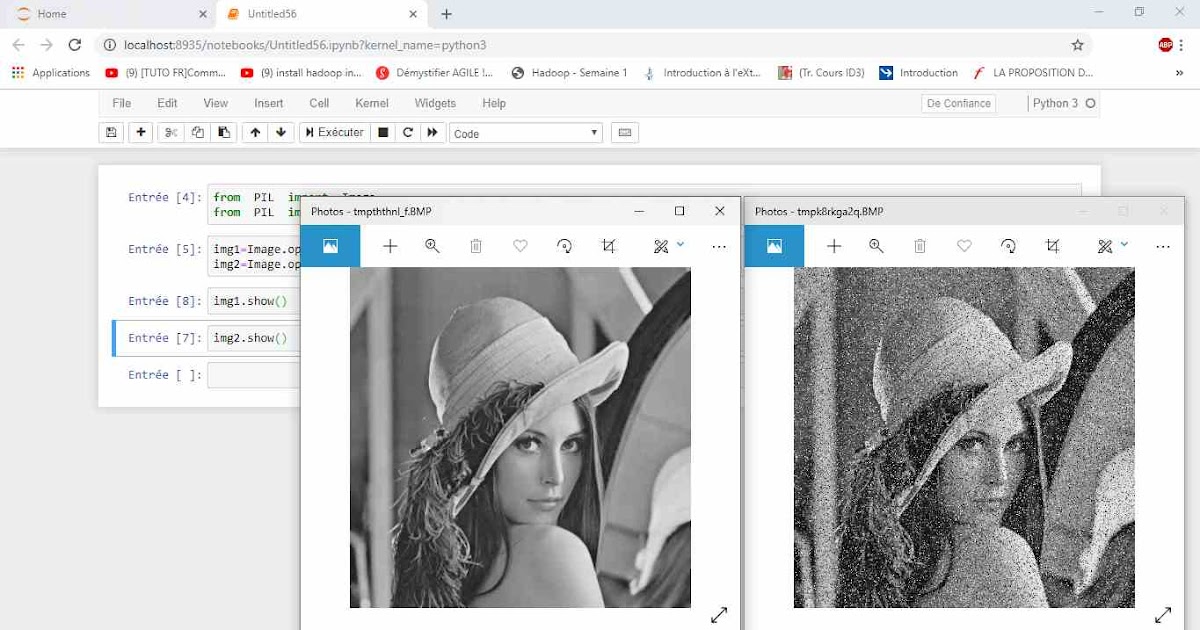This screenshot has width=1200, height=630.
Task: Reload the page in Chrome
Action: pos(74,45)
